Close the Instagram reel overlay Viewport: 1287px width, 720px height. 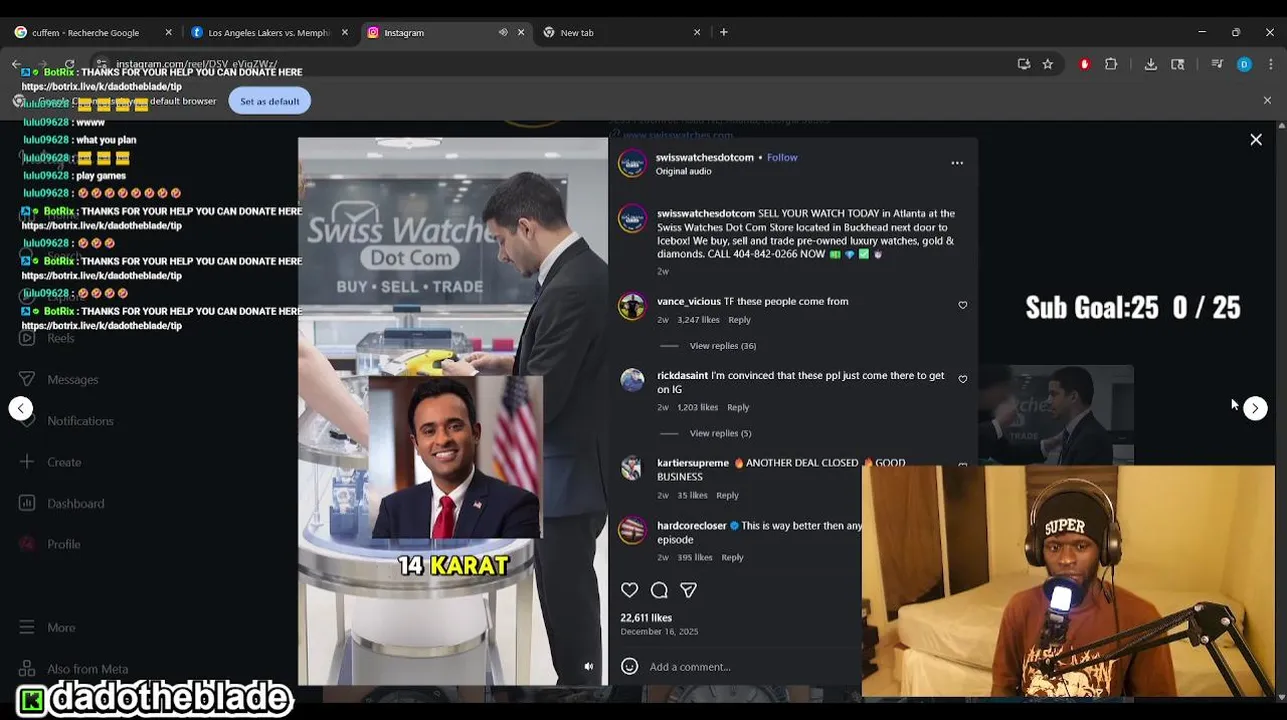[1256, 140]
